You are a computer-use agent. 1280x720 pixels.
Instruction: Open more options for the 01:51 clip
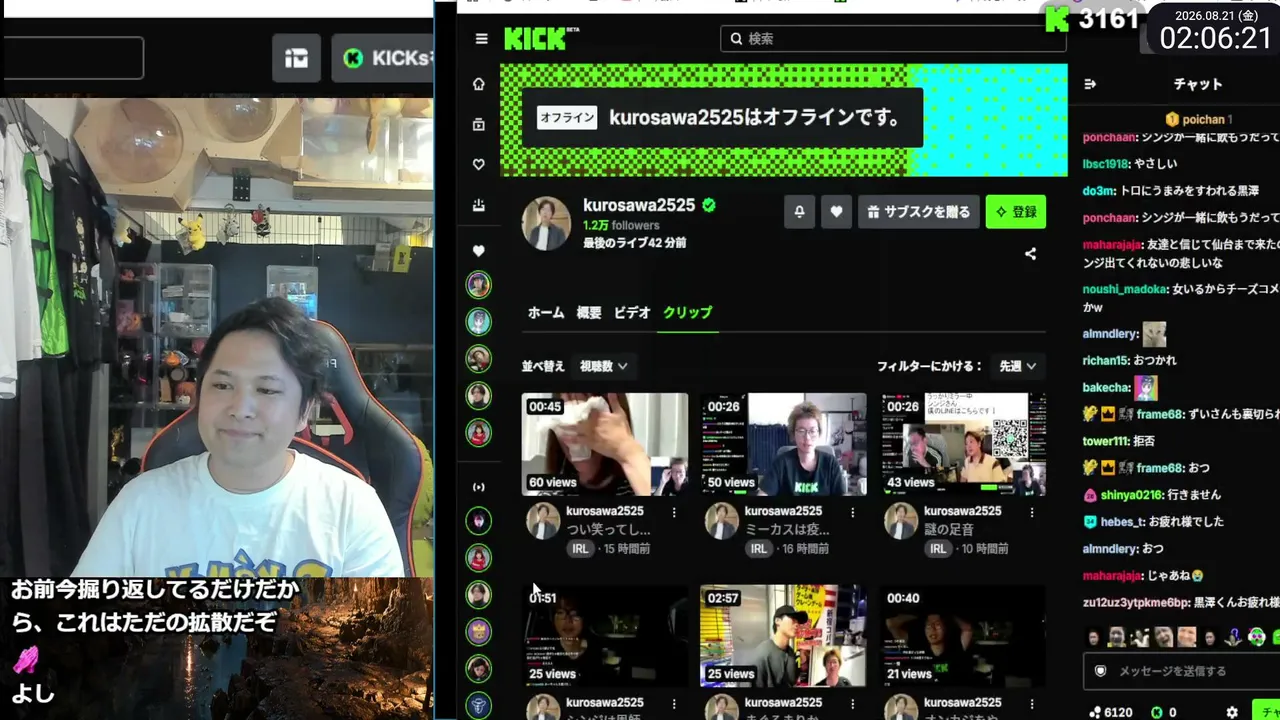(674, 704)
